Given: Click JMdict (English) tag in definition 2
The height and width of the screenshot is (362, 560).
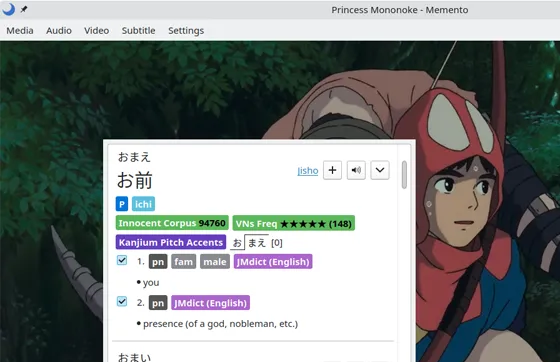Looking at the screenshot, I should point(210,303).
